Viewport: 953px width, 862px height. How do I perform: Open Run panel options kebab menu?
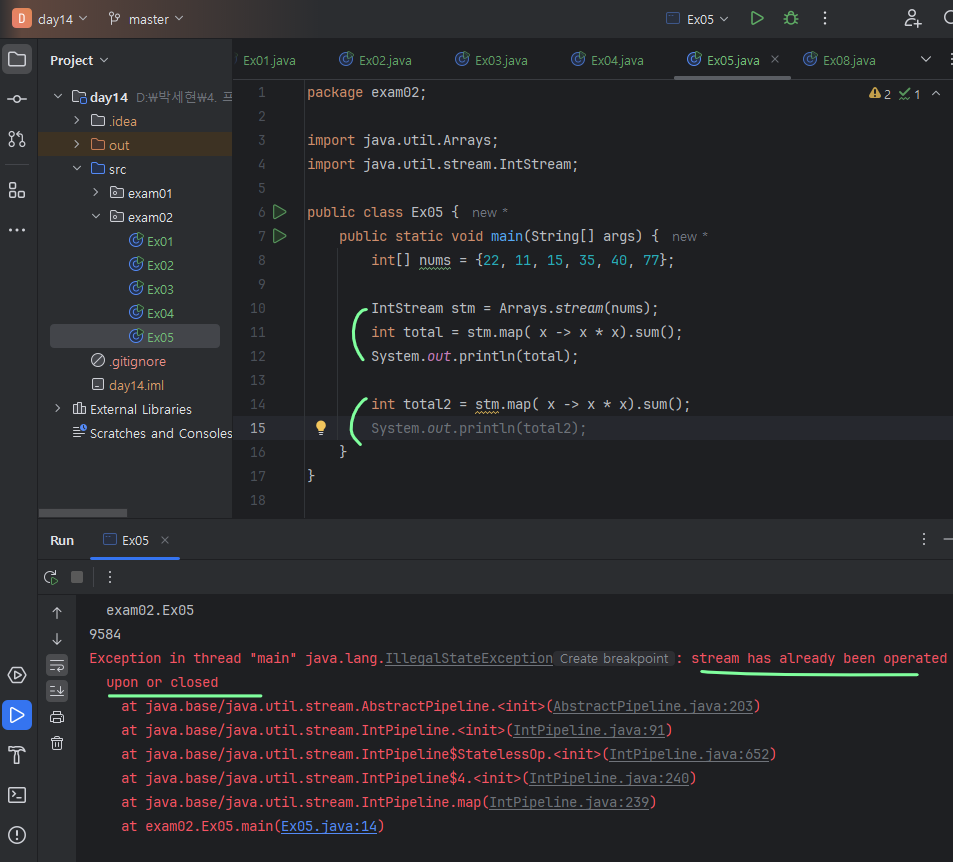[x=923, y=539]
